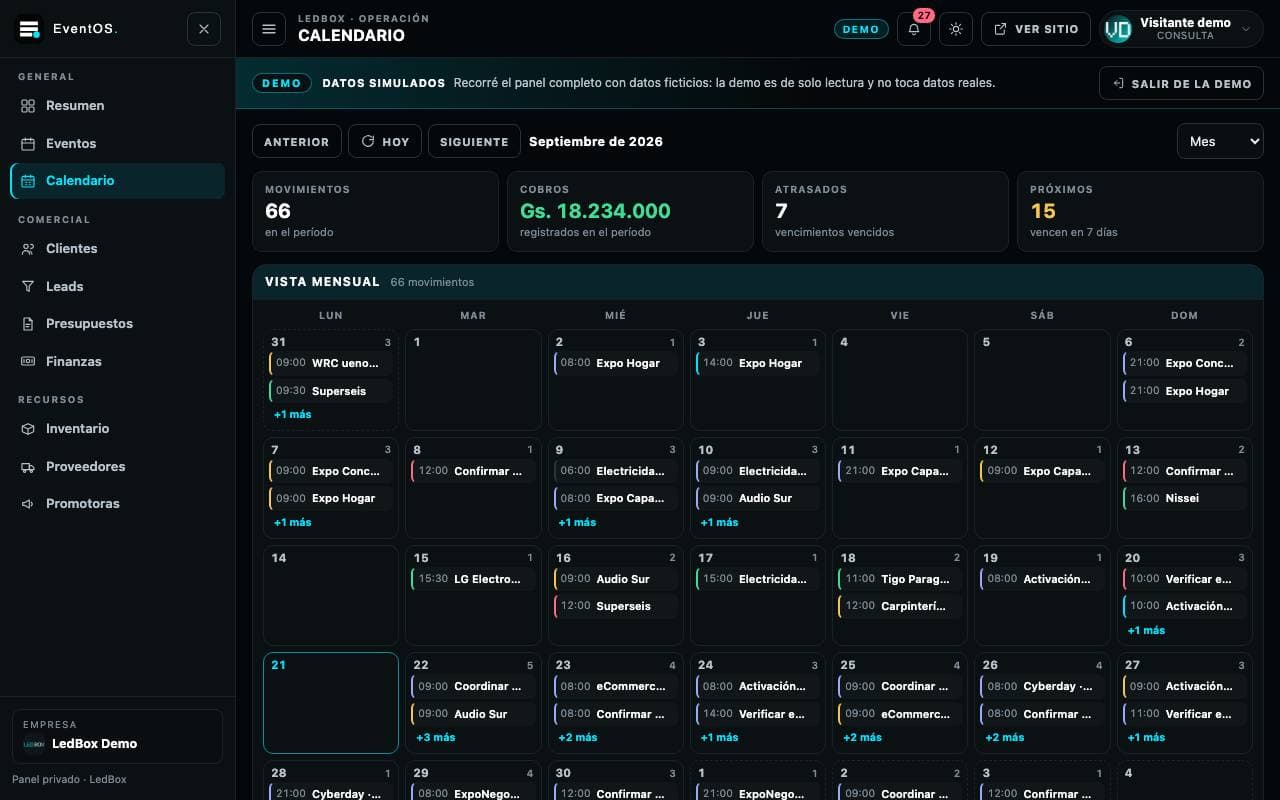Expand the Visitante demo user menu

(x=1182, y=29)
